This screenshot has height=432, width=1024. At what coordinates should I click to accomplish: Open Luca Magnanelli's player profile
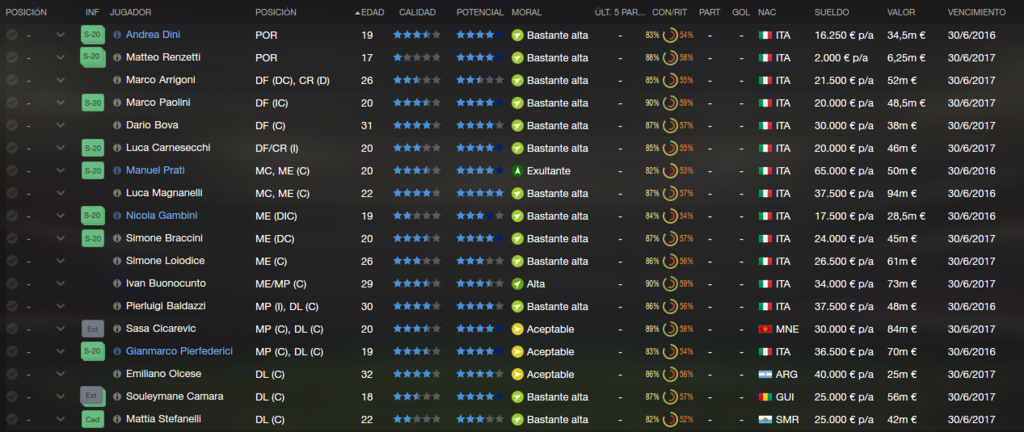tap(165, 193)
